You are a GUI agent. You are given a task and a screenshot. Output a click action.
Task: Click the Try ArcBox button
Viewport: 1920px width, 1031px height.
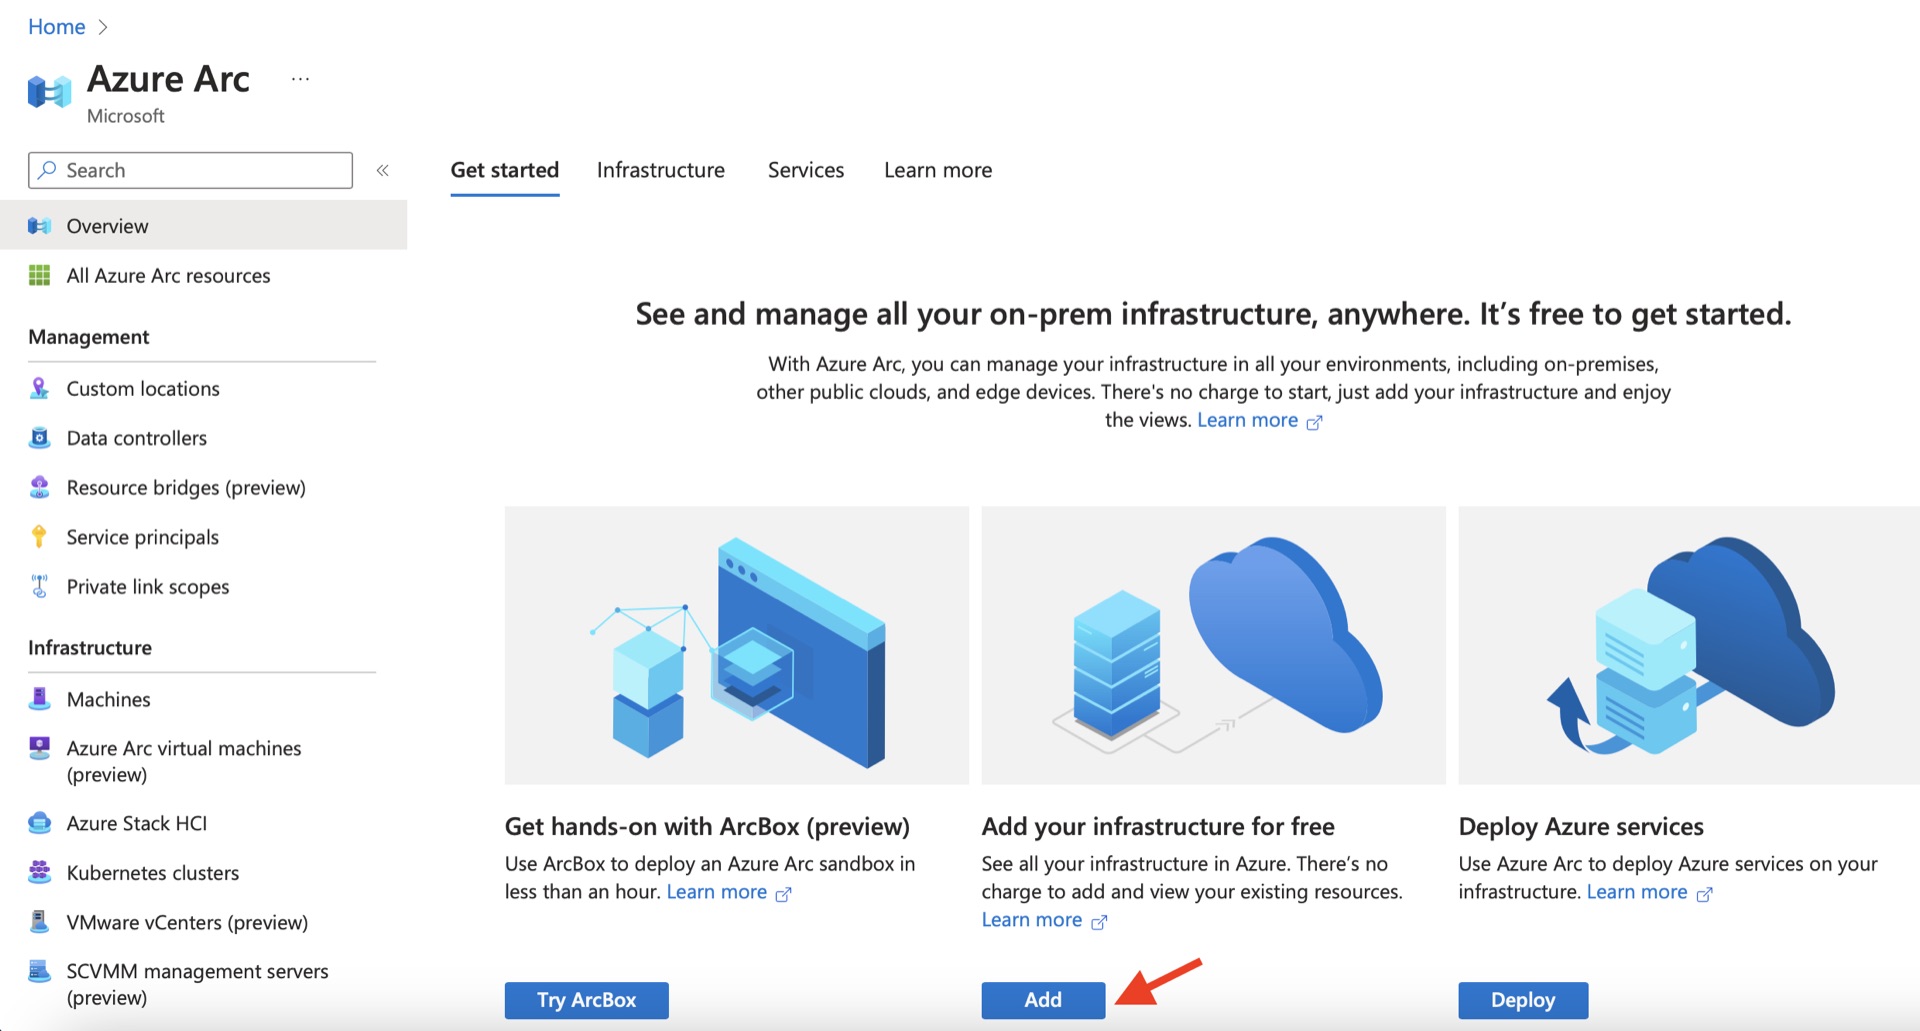pos(586,999)
